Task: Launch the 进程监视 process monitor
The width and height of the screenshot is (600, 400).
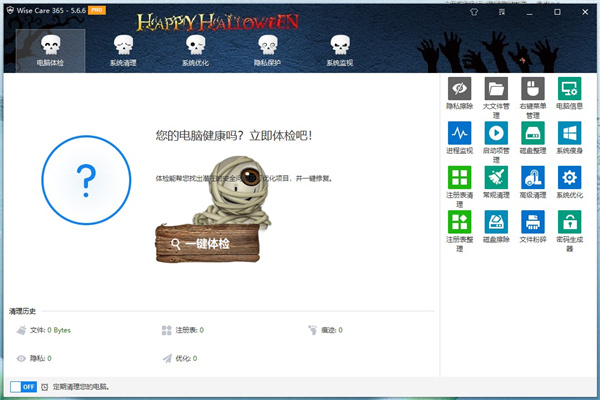Action: coord(460,133)
